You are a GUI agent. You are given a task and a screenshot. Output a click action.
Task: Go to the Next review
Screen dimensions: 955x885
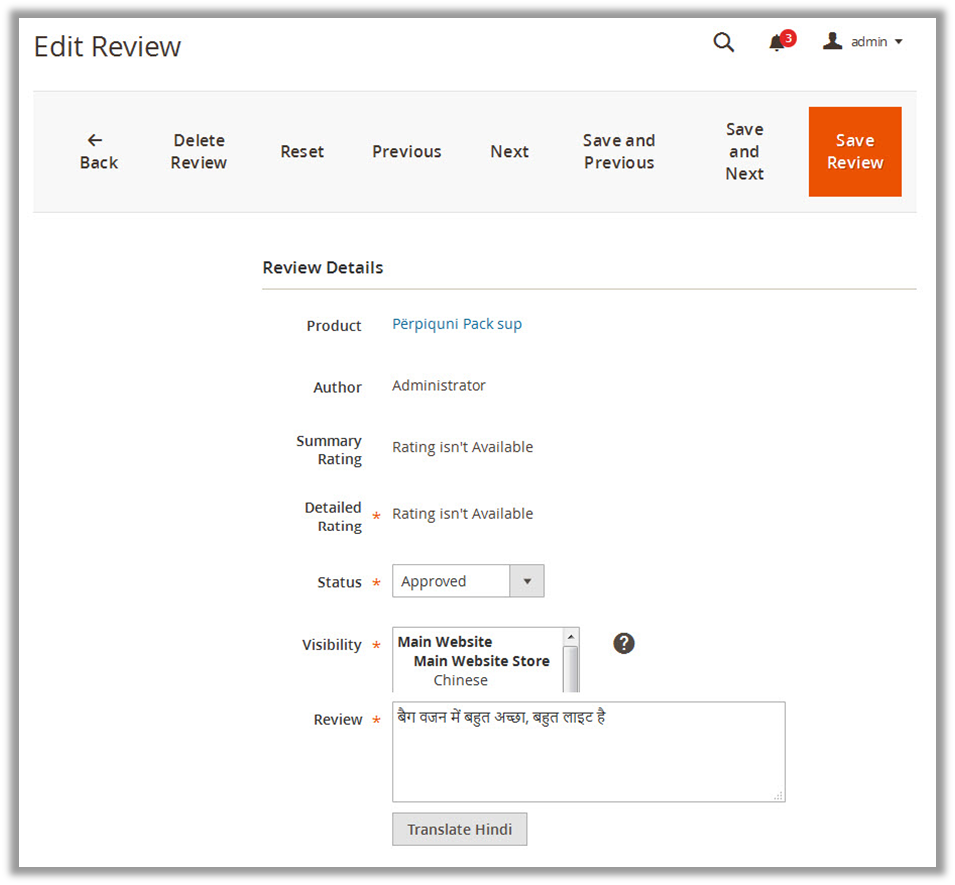(x=509, y=152)
